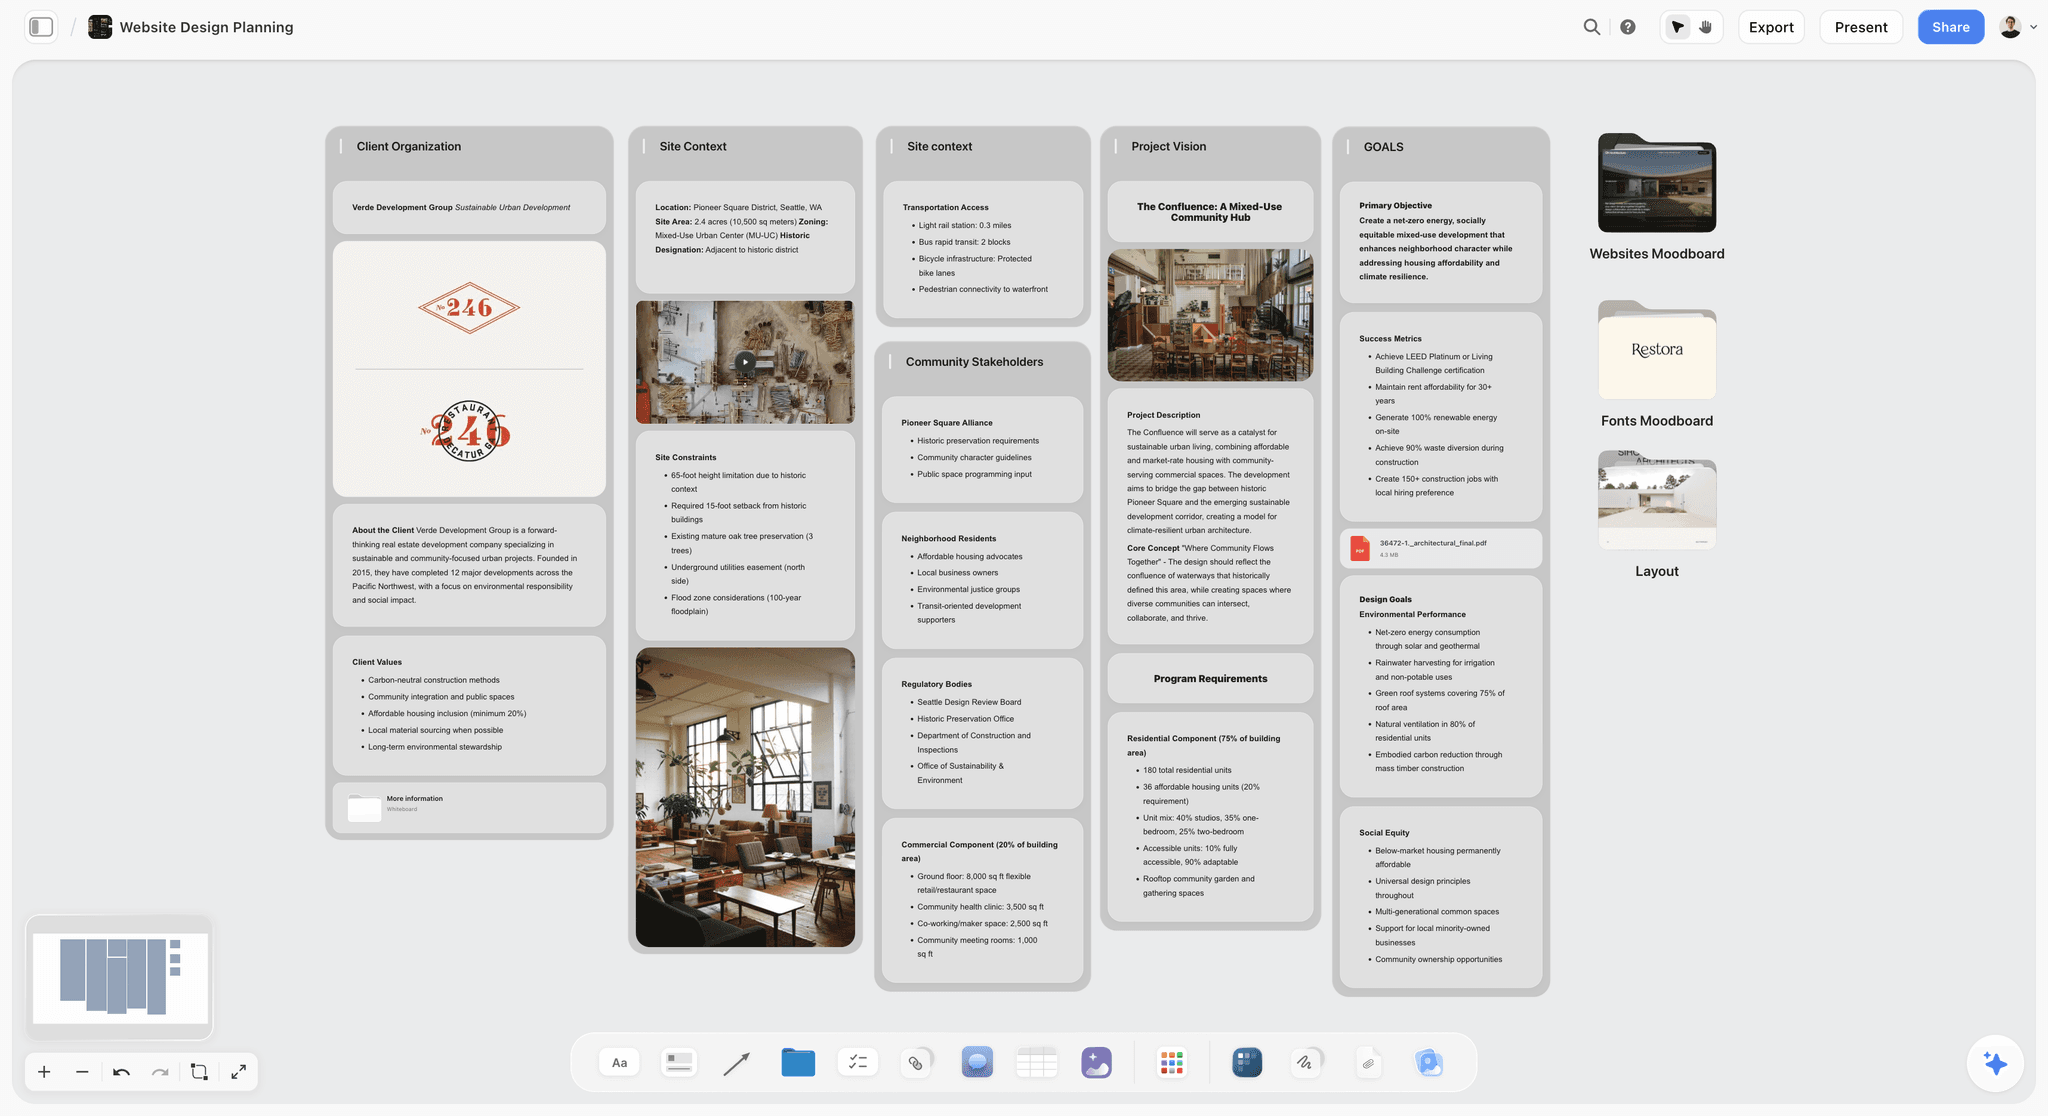2048x1116 pixels.
Task: Undo the last action
Action: click(121, 1072)
